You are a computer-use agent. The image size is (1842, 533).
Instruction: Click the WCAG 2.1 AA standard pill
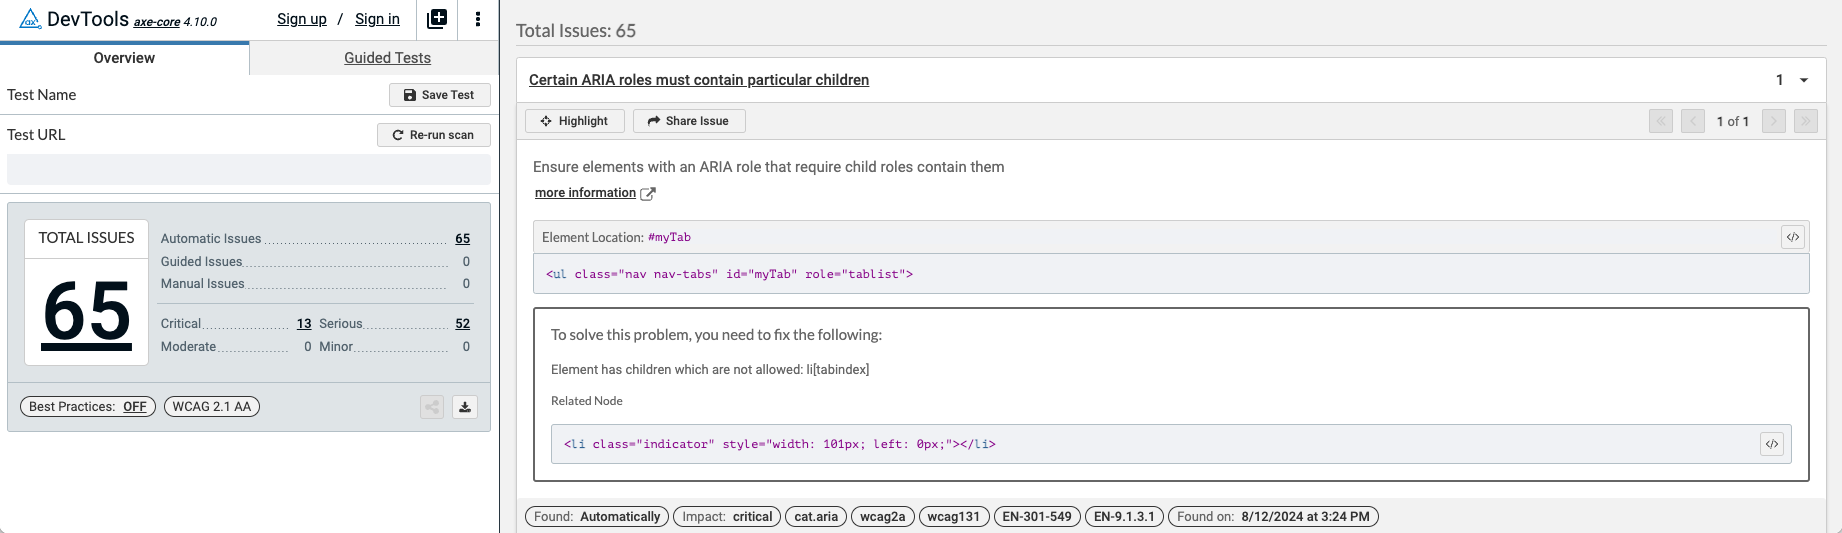tap(212, 407)
